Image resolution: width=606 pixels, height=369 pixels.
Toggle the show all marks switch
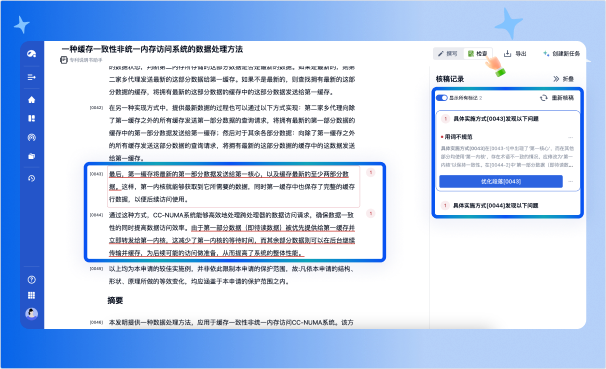tap(442, 98)
